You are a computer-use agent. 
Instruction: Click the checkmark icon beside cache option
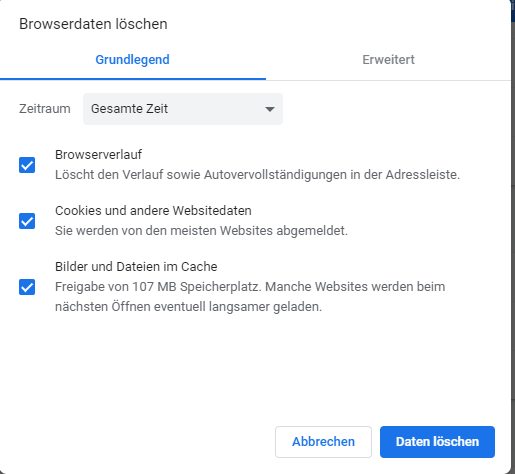click(27, 287)
